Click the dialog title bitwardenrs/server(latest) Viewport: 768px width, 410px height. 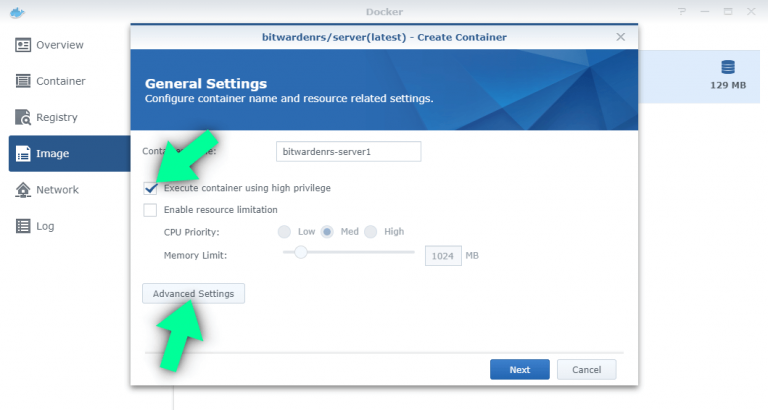tap(384, 37)
